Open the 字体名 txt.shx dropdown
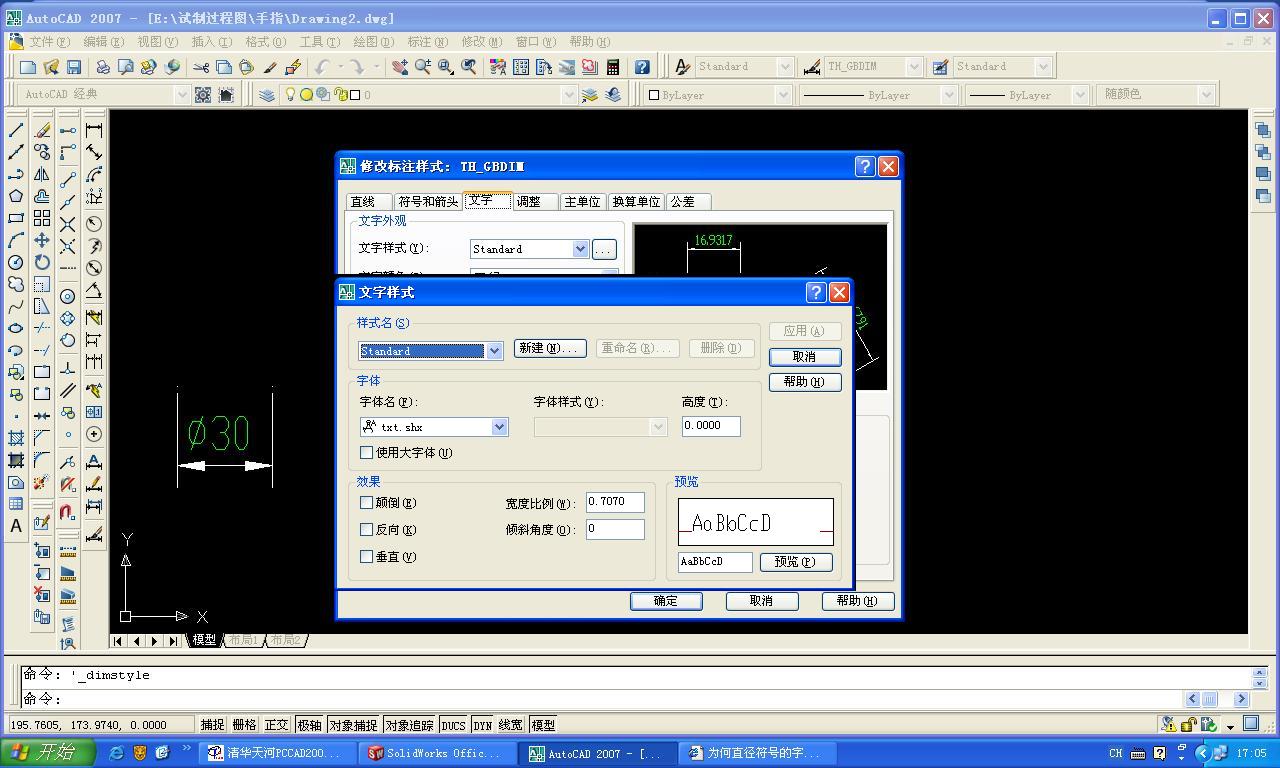Viewport: 1280px width, 768px height. click(x=499, y=427)
